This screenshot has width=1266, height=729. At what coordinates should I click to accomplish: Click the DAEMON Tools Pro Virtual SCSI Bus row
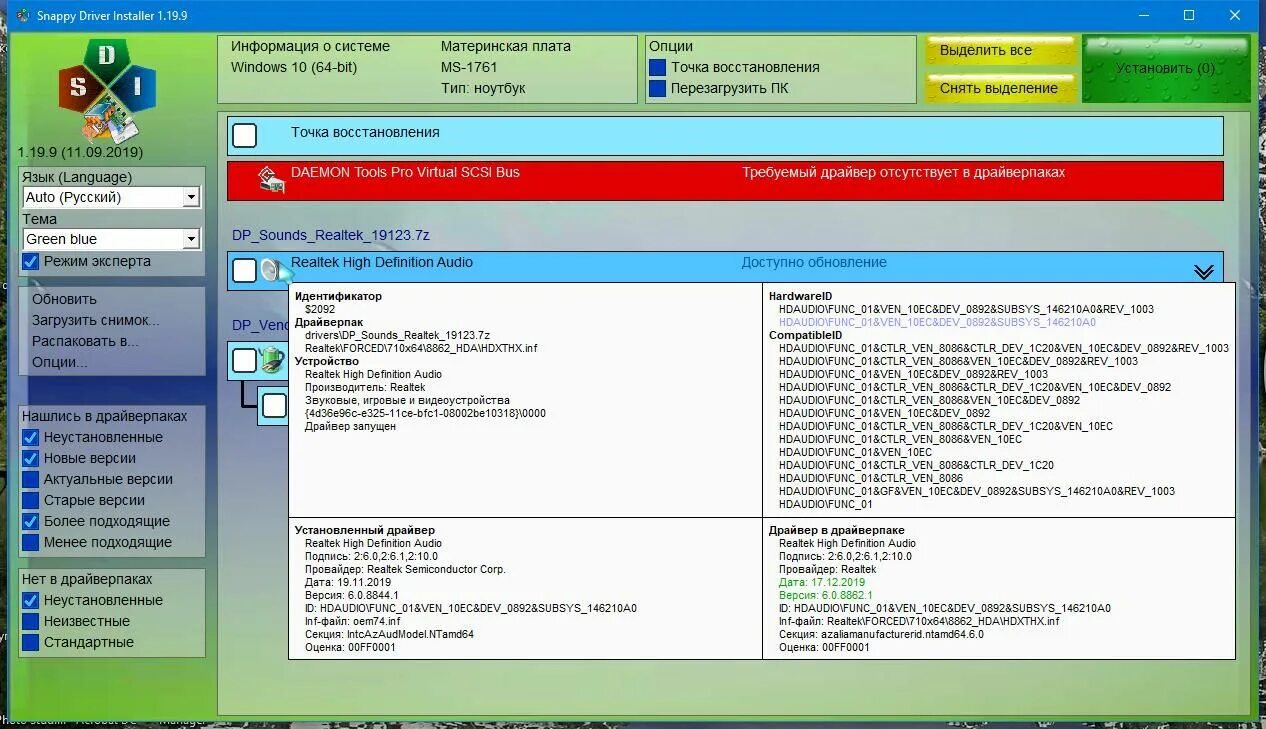pyautogui.click(x=725, y=180)
